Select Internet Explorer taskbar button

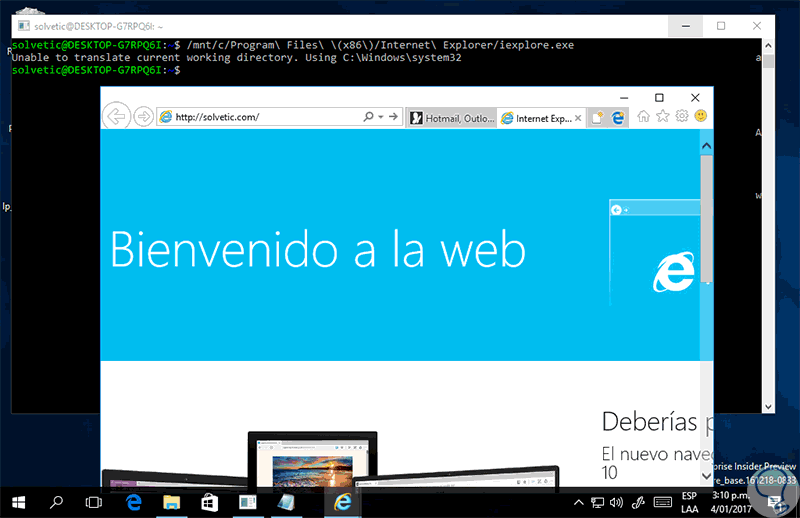[343, 503]
